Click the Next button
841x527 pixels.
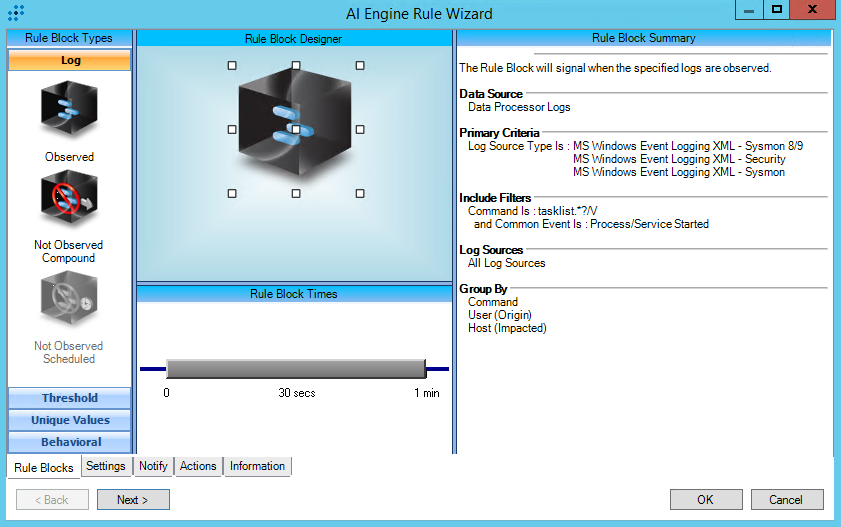133,500
